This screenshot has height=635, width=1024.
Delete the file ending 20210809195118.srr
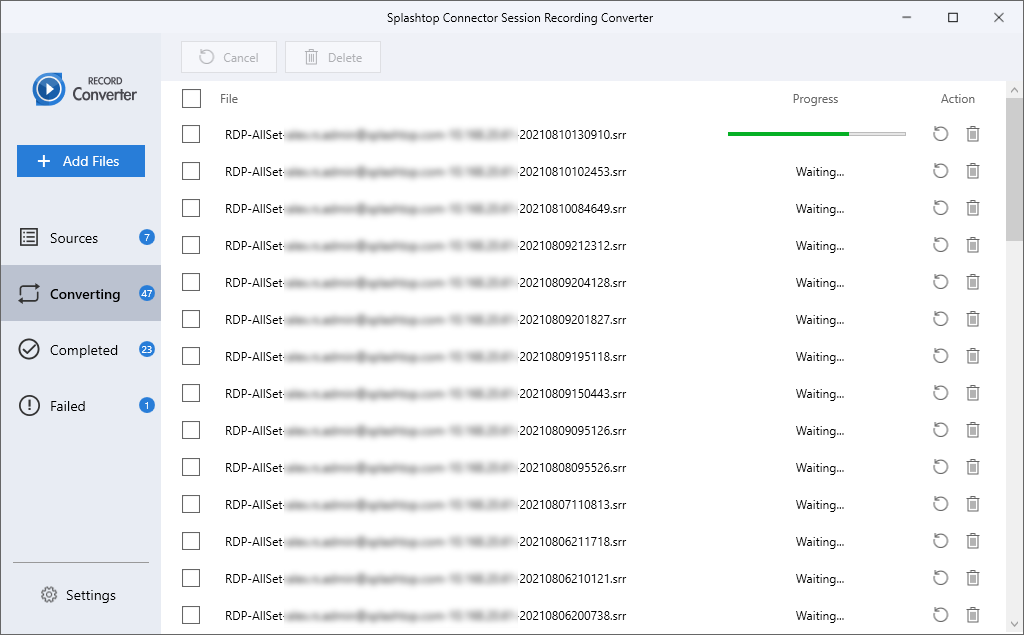point(972,356)
